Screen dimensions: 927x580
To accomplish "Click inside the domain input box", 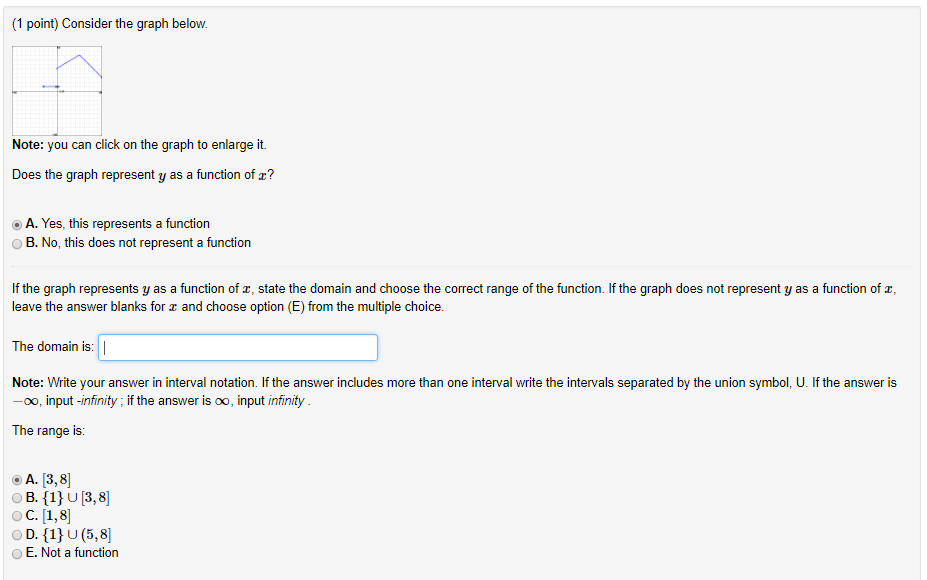I will (x=237, y=347).
